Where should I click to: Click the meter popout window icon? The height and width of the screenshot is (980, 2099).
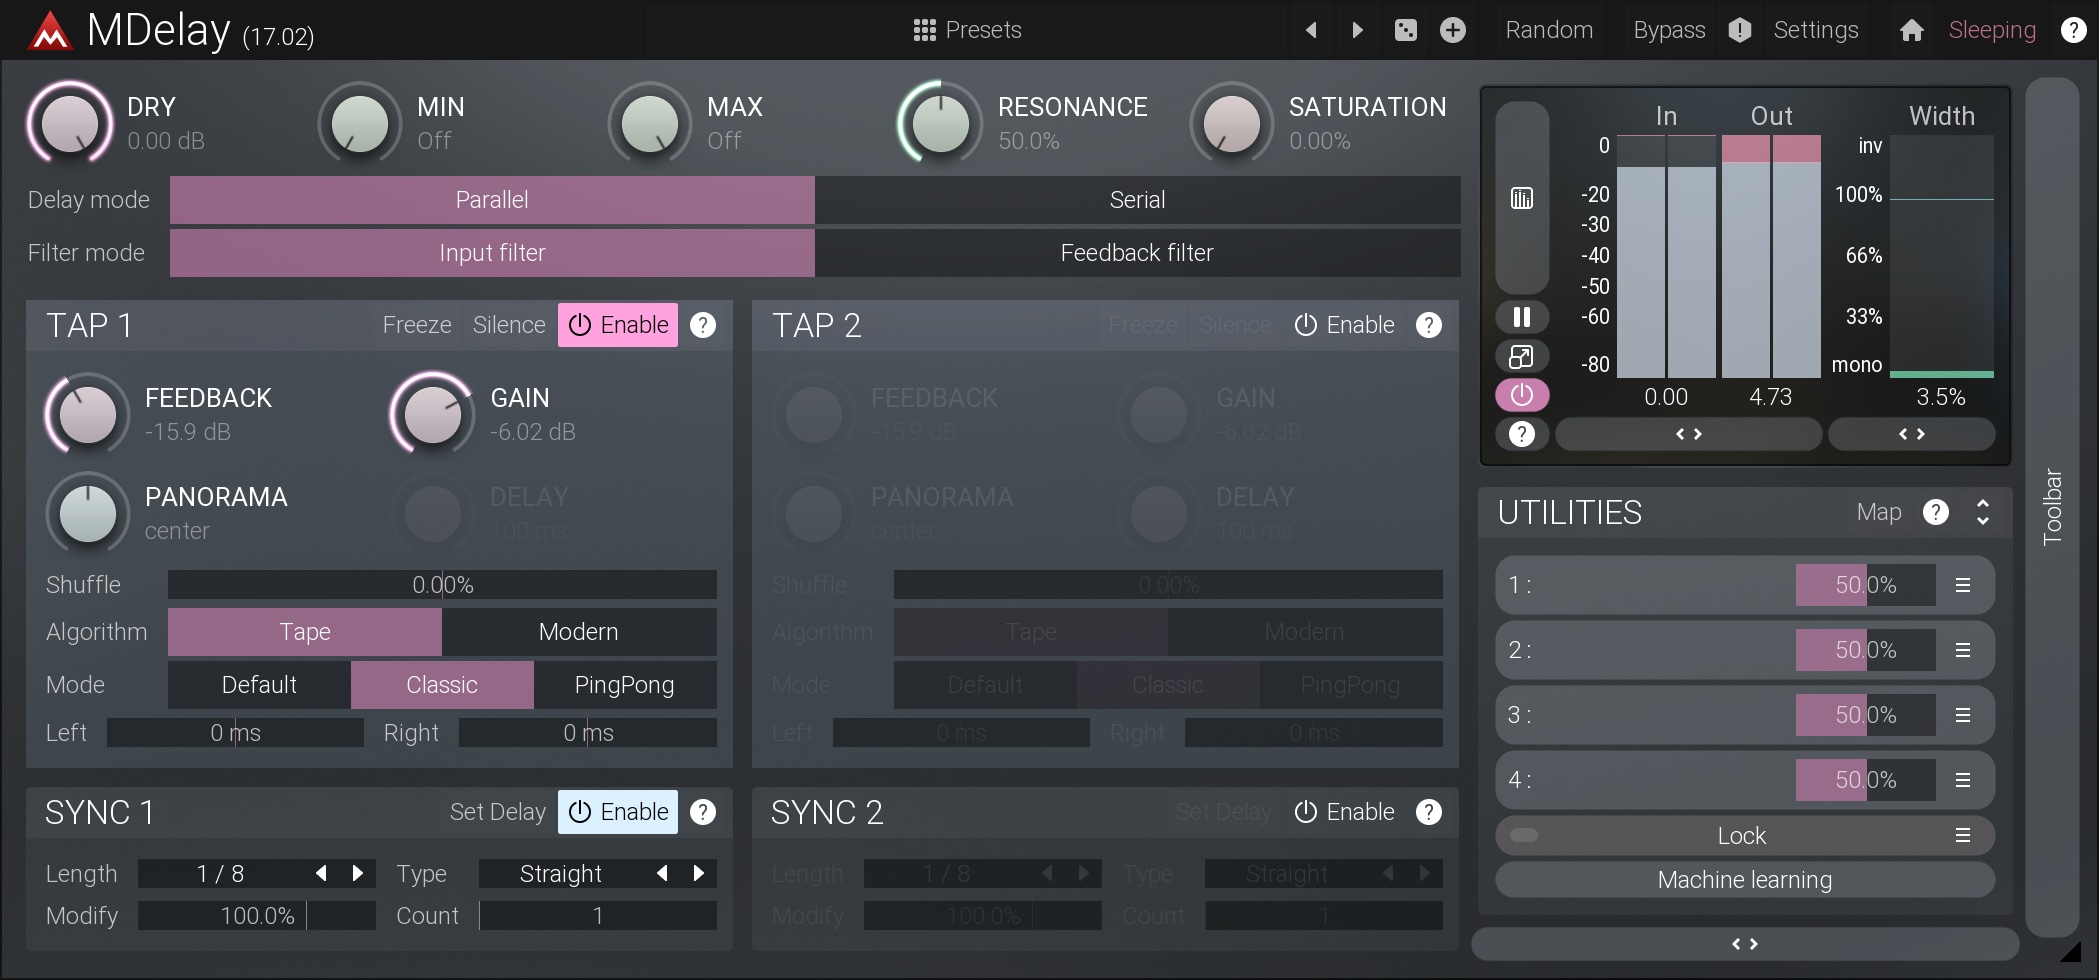pos(1521,356)
